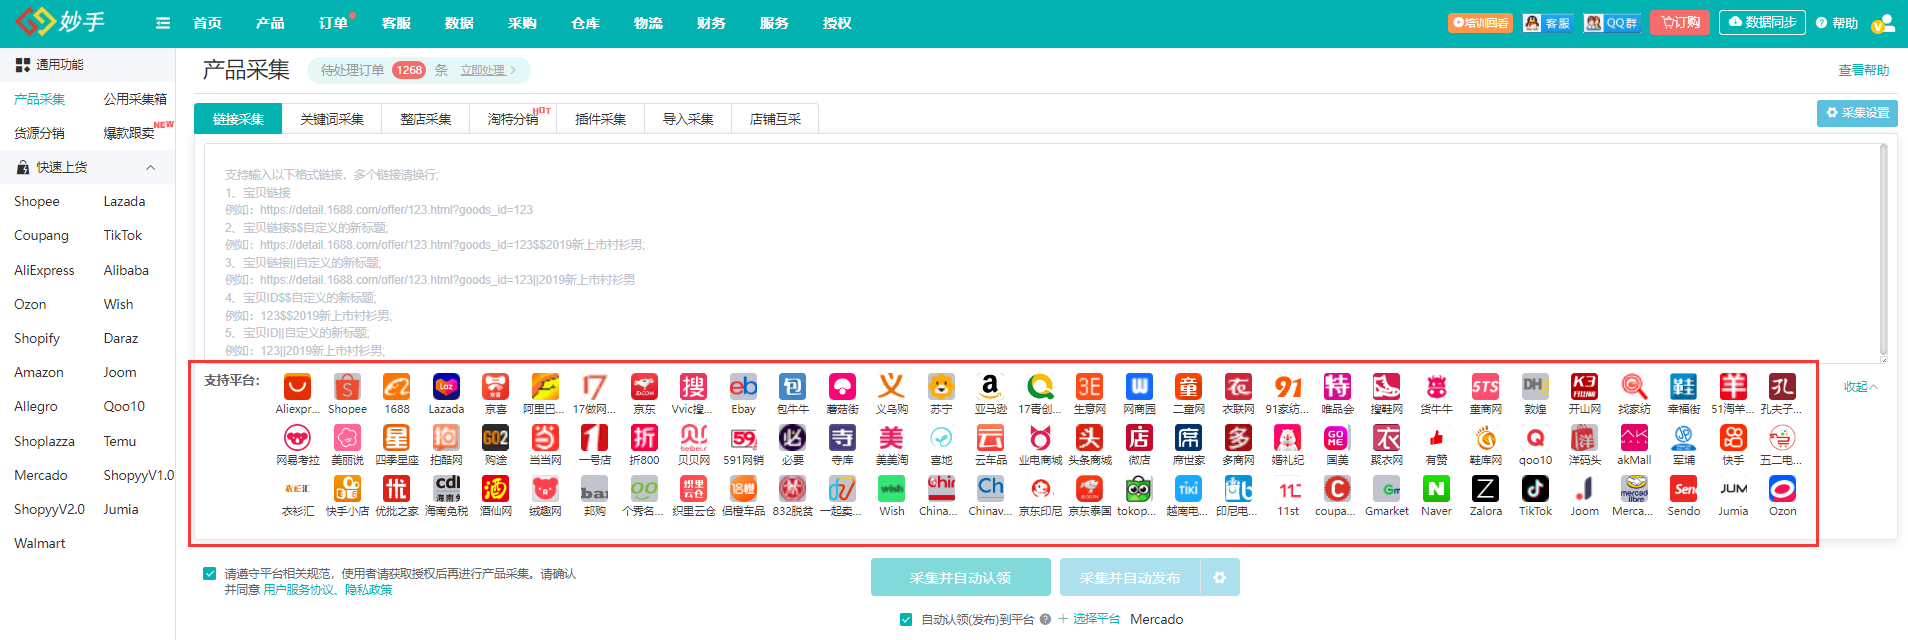Click the 数据同步 button
Image resolution: width=1908 pixels, height=640 pixels.
(1762, 23)
